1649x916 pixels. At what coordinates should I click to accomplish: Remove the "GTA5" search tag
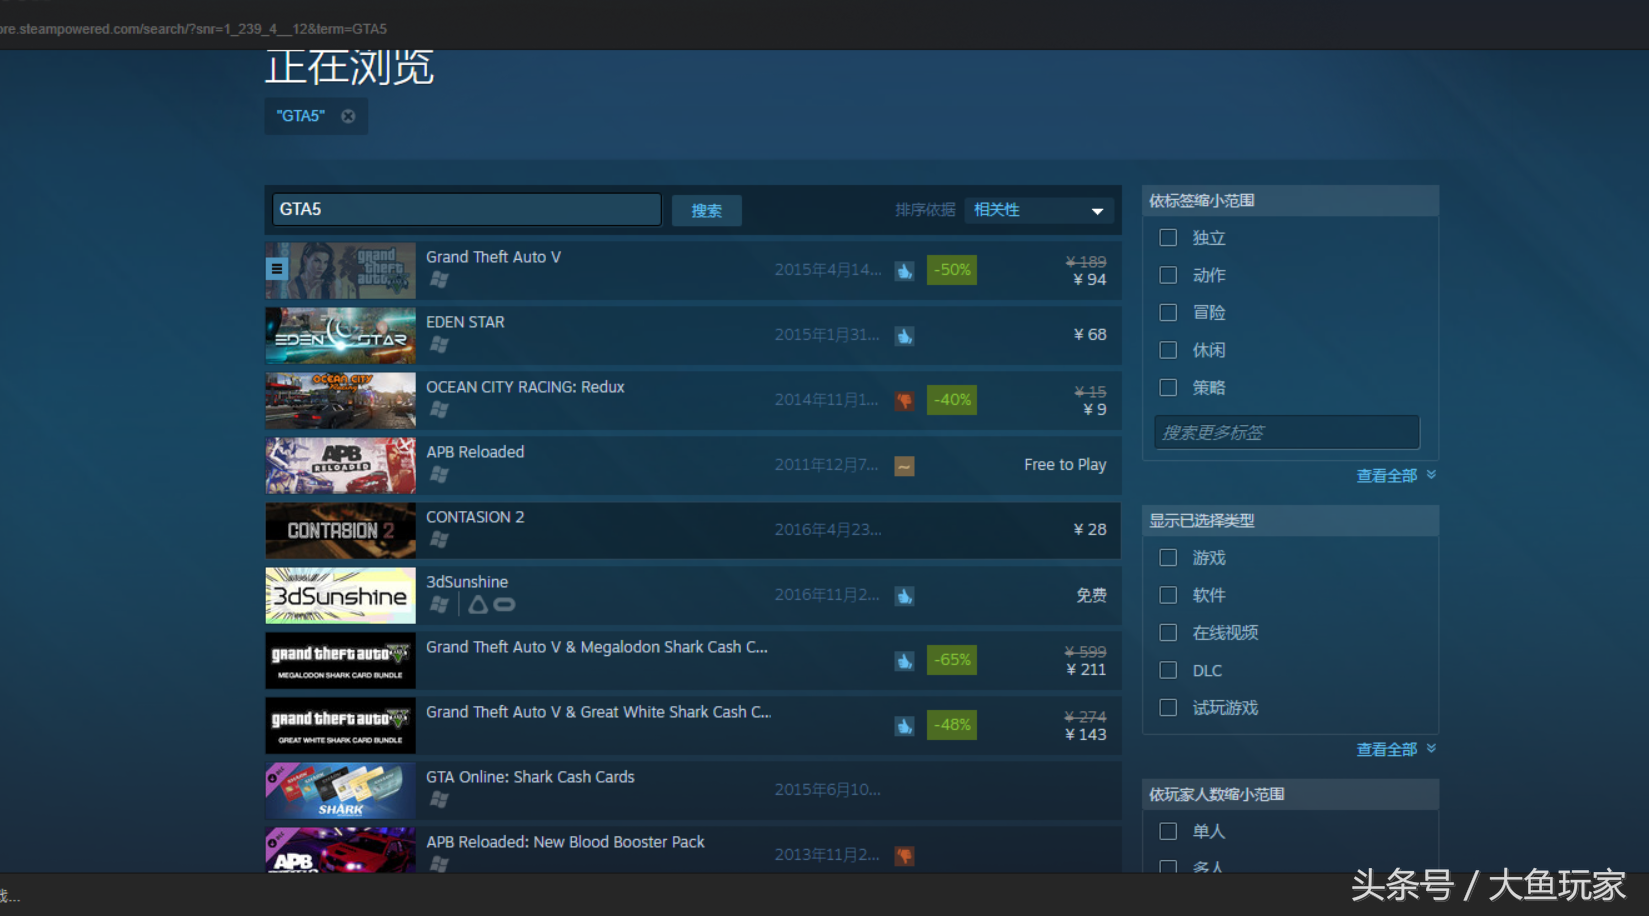tap(348, 116)
